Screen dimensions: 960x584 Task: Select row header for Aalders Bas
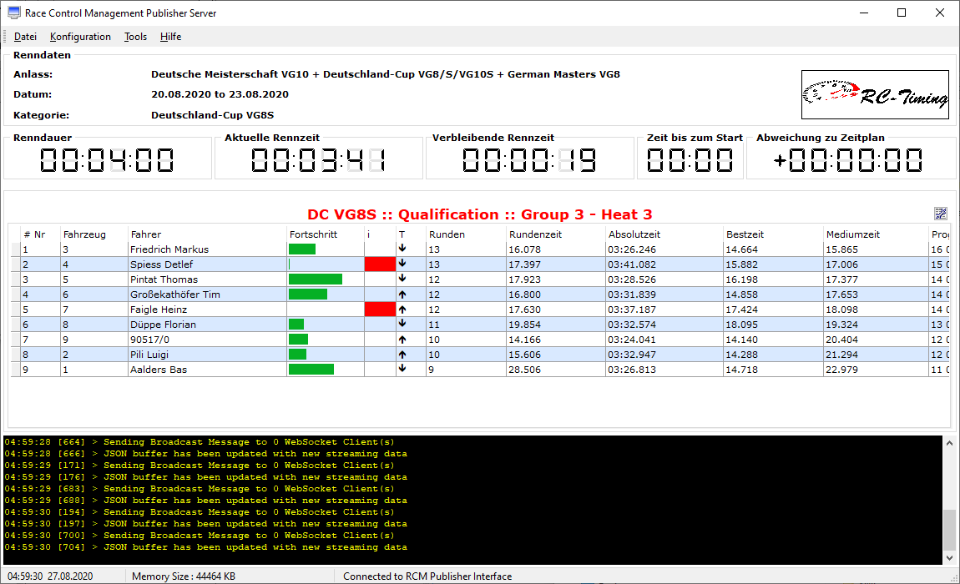click(15, 369)
